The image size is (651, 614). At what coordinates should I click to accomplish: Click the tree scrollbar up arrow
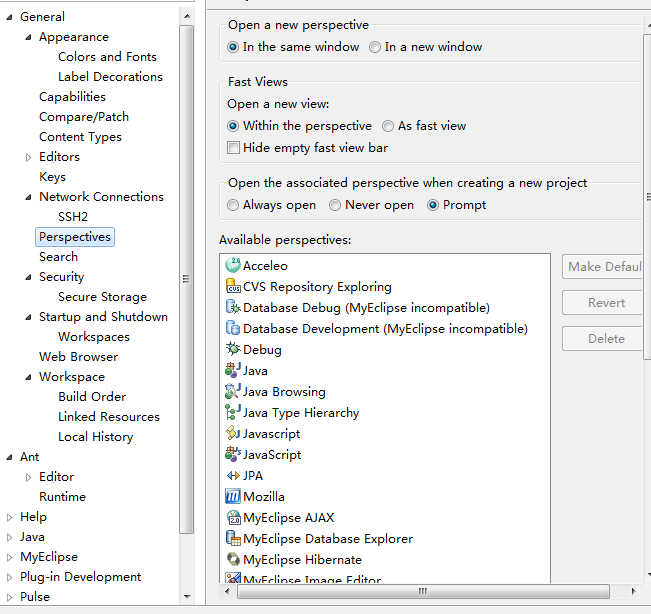point(187,17)
